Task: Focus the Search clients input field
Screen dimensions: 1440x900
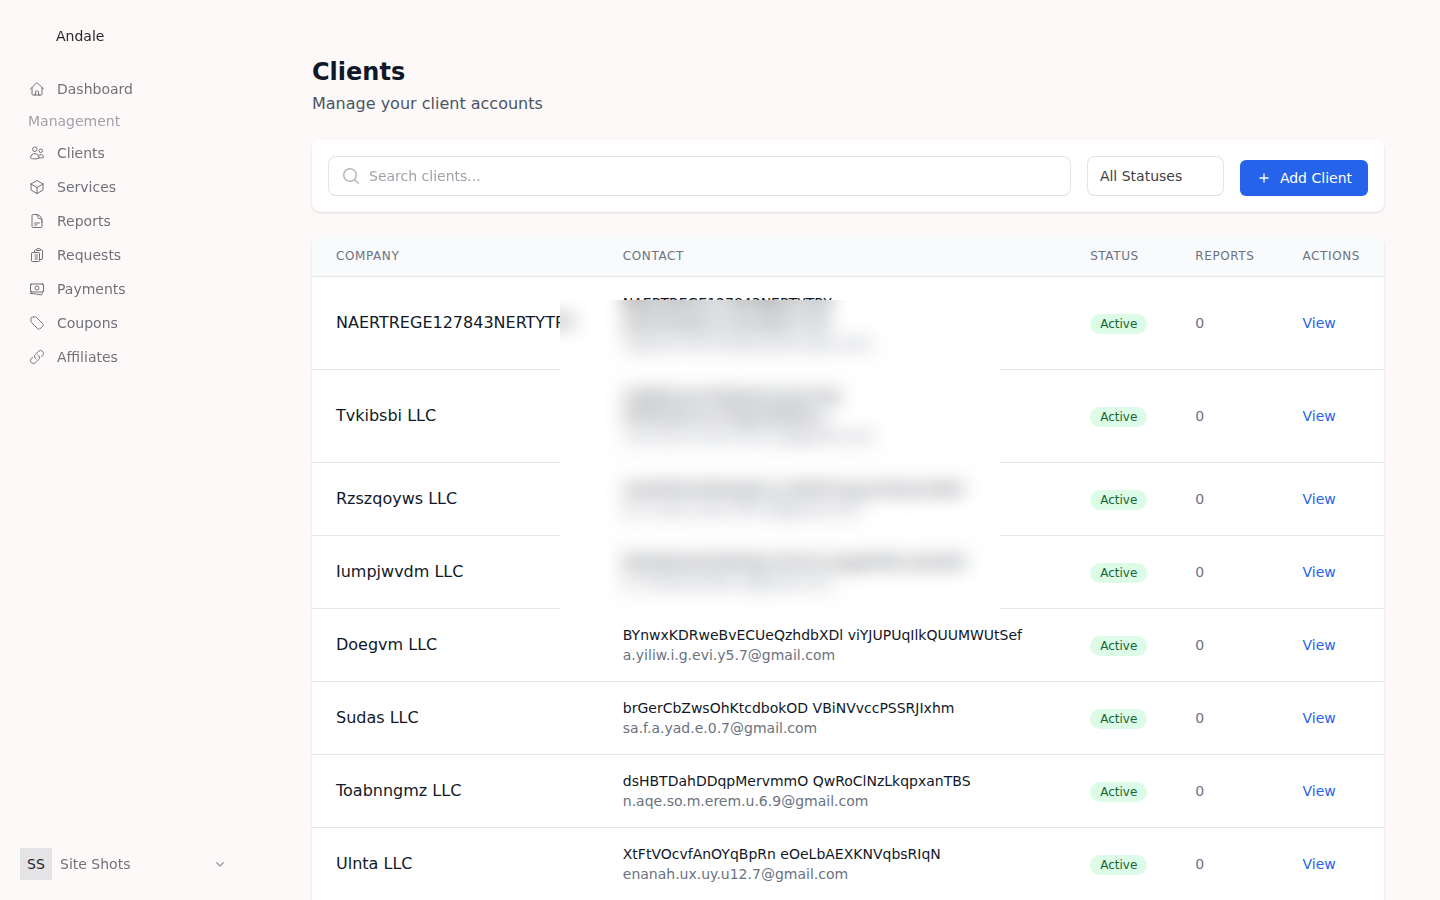Action: (699, 176)
